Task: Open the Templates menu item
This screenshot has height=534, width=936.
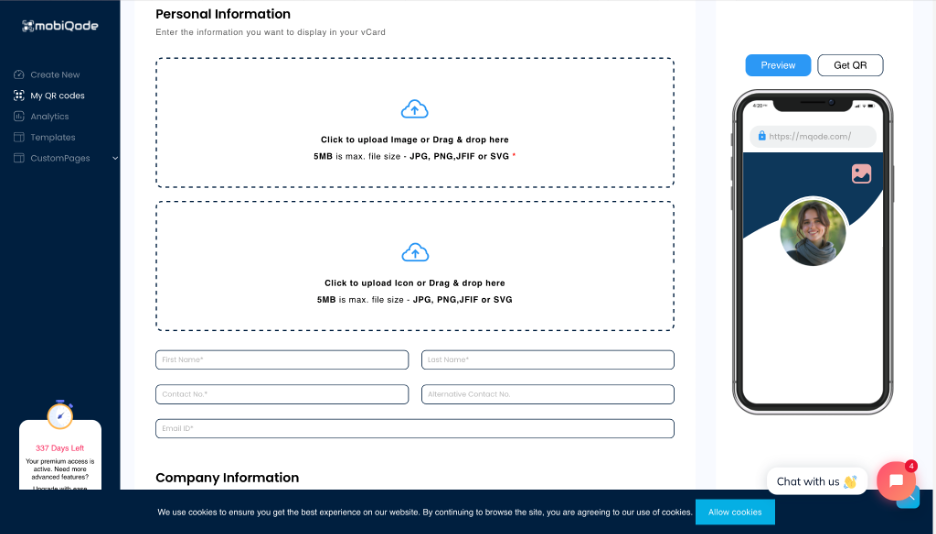Action: 53,138
